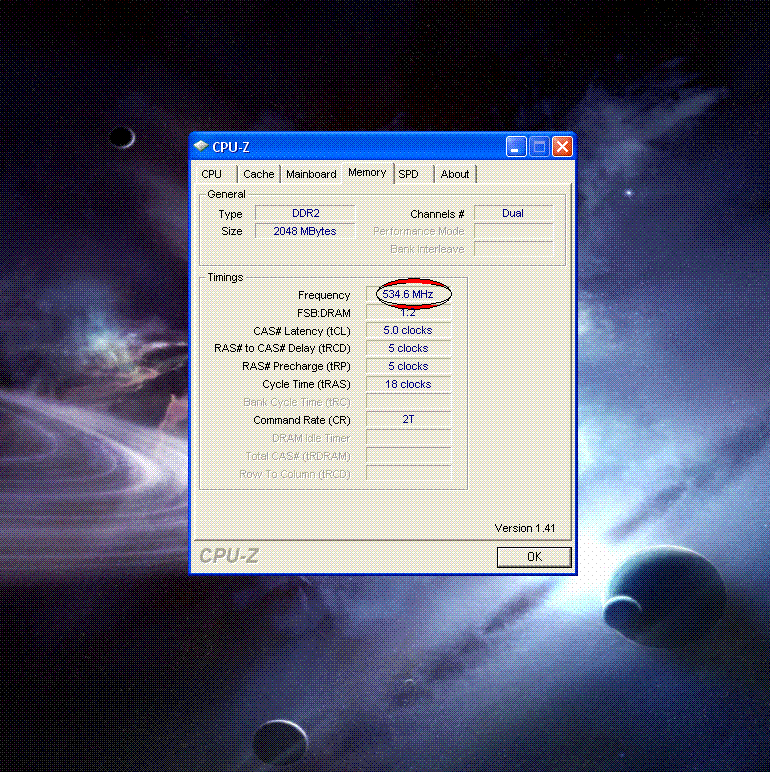Click the 2T command rate value
This screenshot has height=776, width=770.
point(408,420)
